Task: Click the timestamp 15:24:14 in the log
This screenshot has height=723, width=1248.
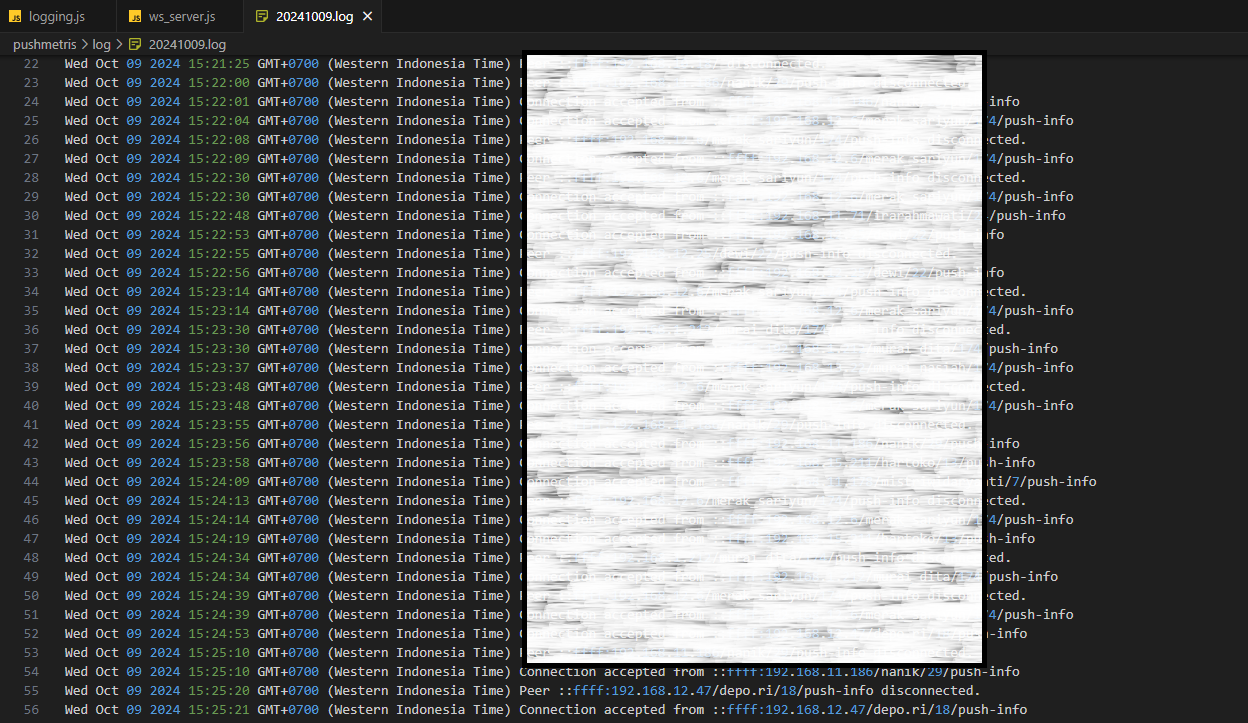Action: pos(219,520)
